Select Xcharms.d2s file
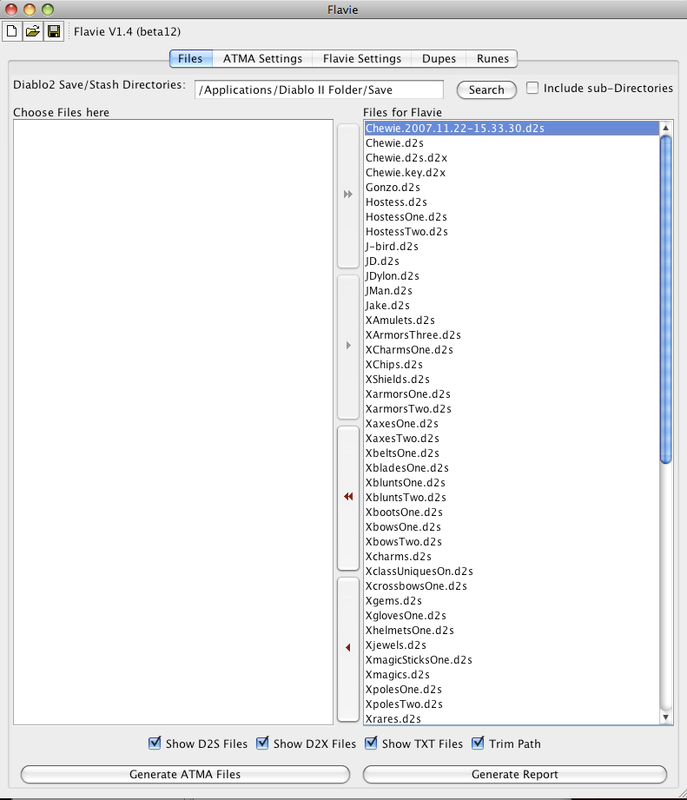 coord(512,557)
